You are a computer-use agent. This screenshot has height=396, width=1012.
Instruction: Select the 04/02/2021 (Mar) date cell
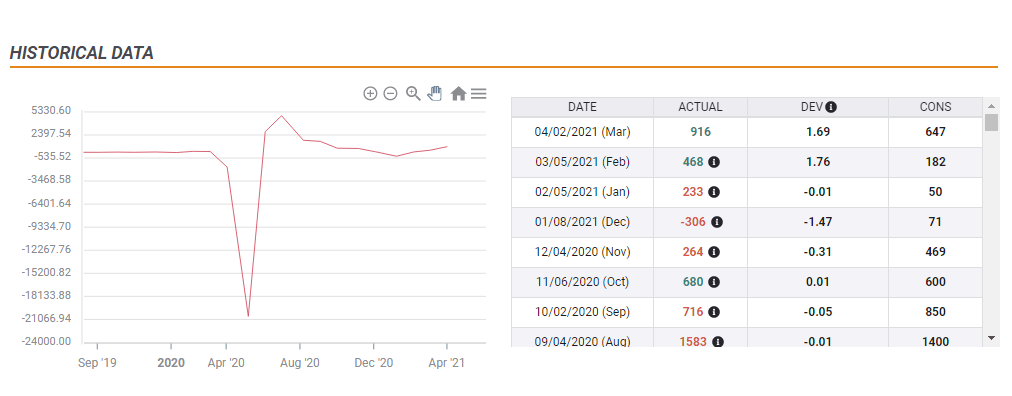pyautogui.click(x=582, y=132)
